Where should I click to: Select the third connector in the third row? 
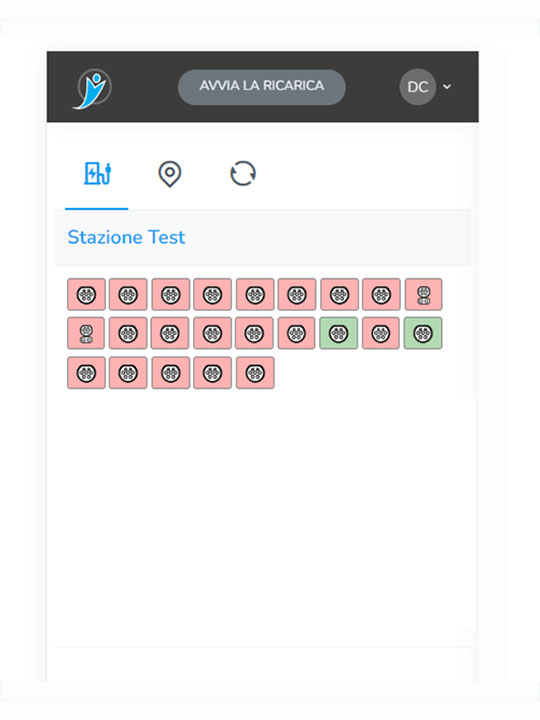pos(170,373)
